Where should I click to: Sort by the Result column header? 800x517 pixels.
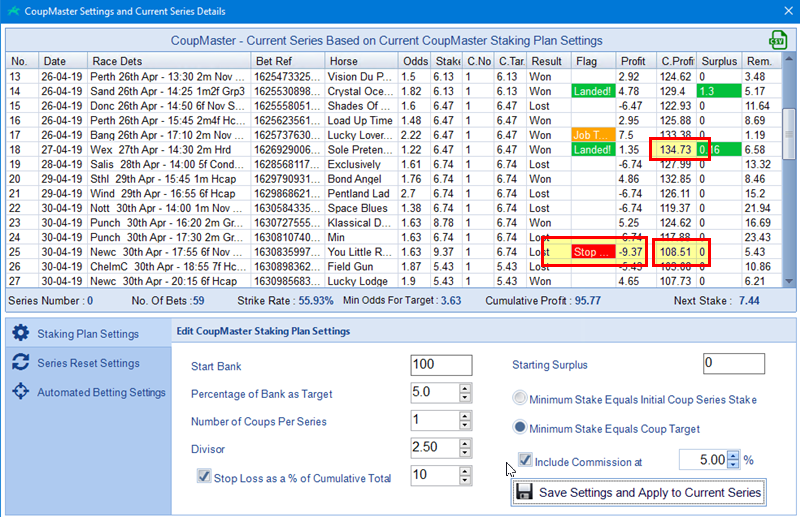point(548,61)
